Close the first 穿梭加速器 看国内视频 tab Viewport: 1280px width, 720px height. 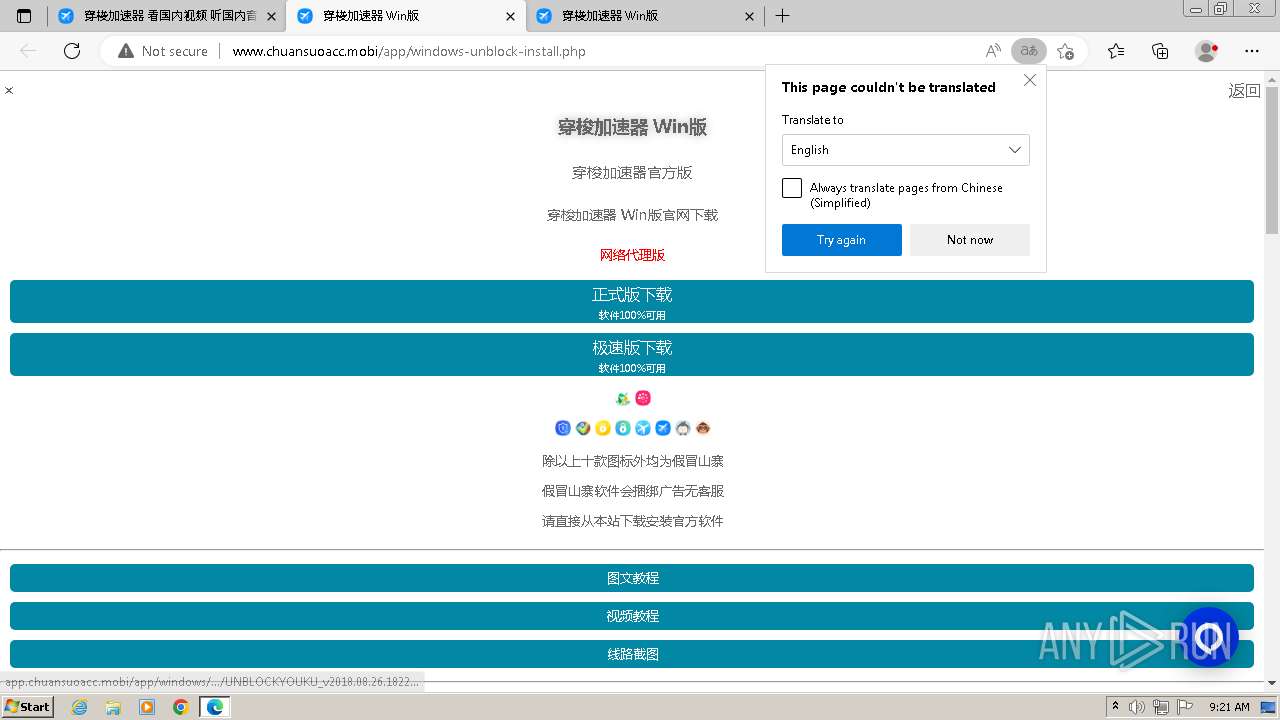pyautogui.click(x=271, y=16)
